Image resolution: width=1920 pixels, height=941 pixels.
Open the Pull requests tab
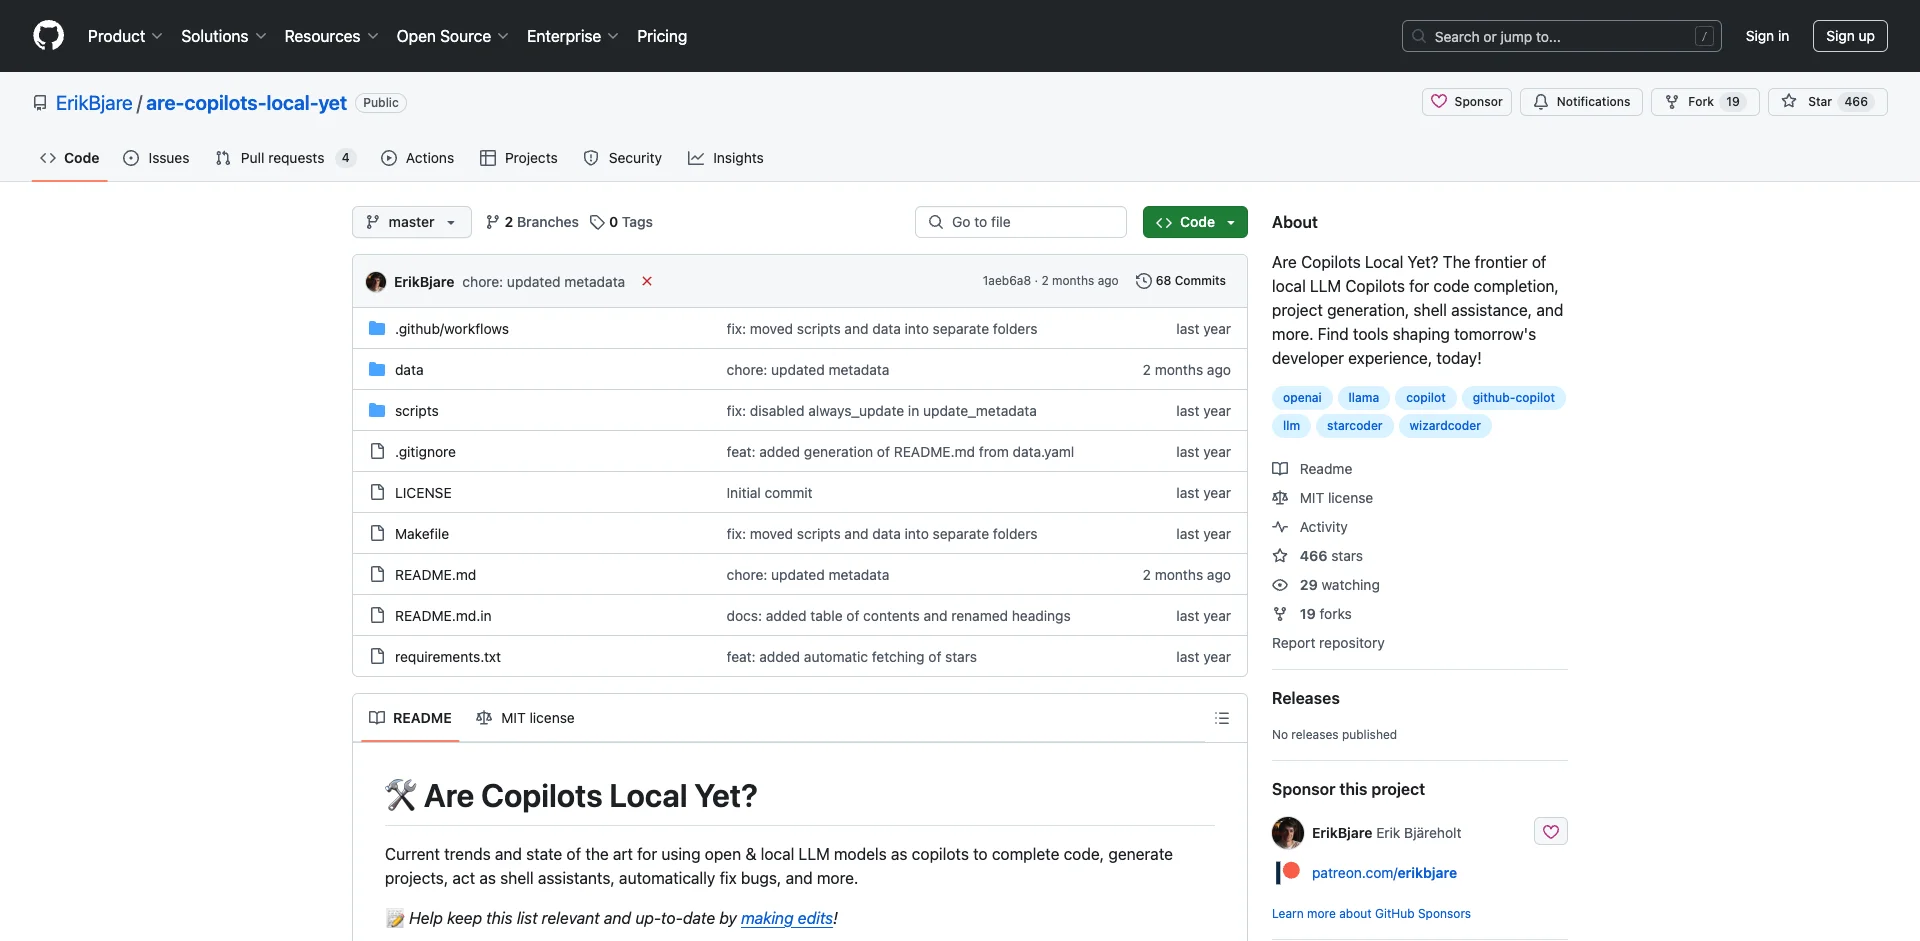point(285,158)
